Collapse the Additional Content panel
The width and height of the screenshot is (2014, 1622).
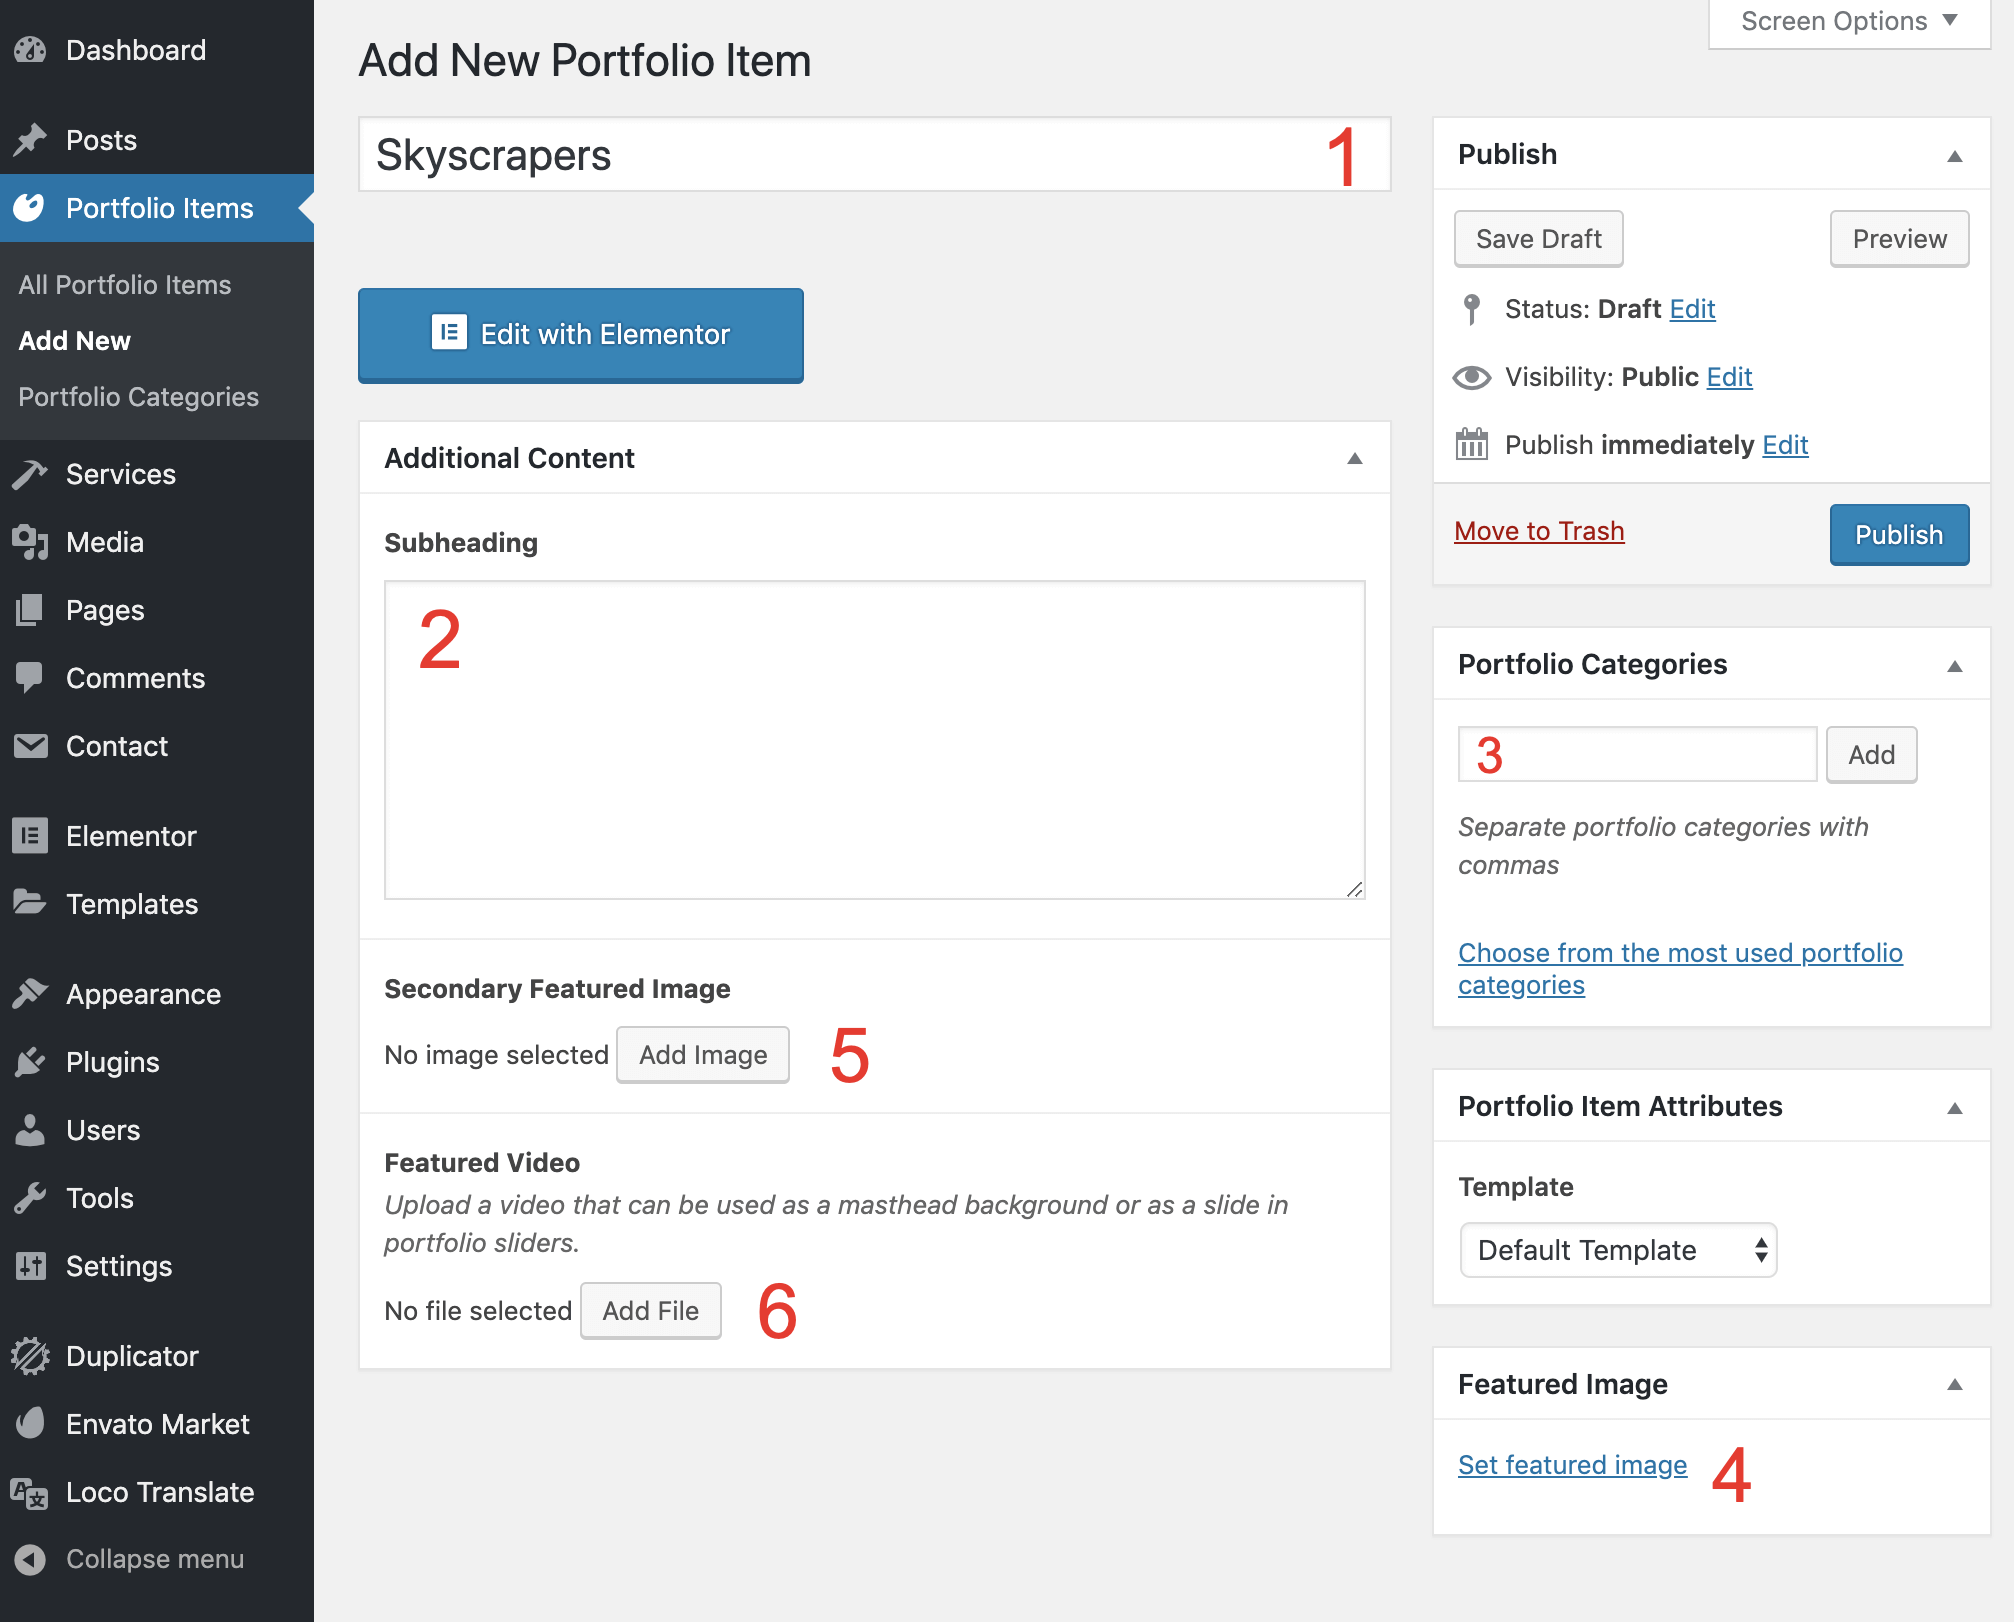point(1354,458)
